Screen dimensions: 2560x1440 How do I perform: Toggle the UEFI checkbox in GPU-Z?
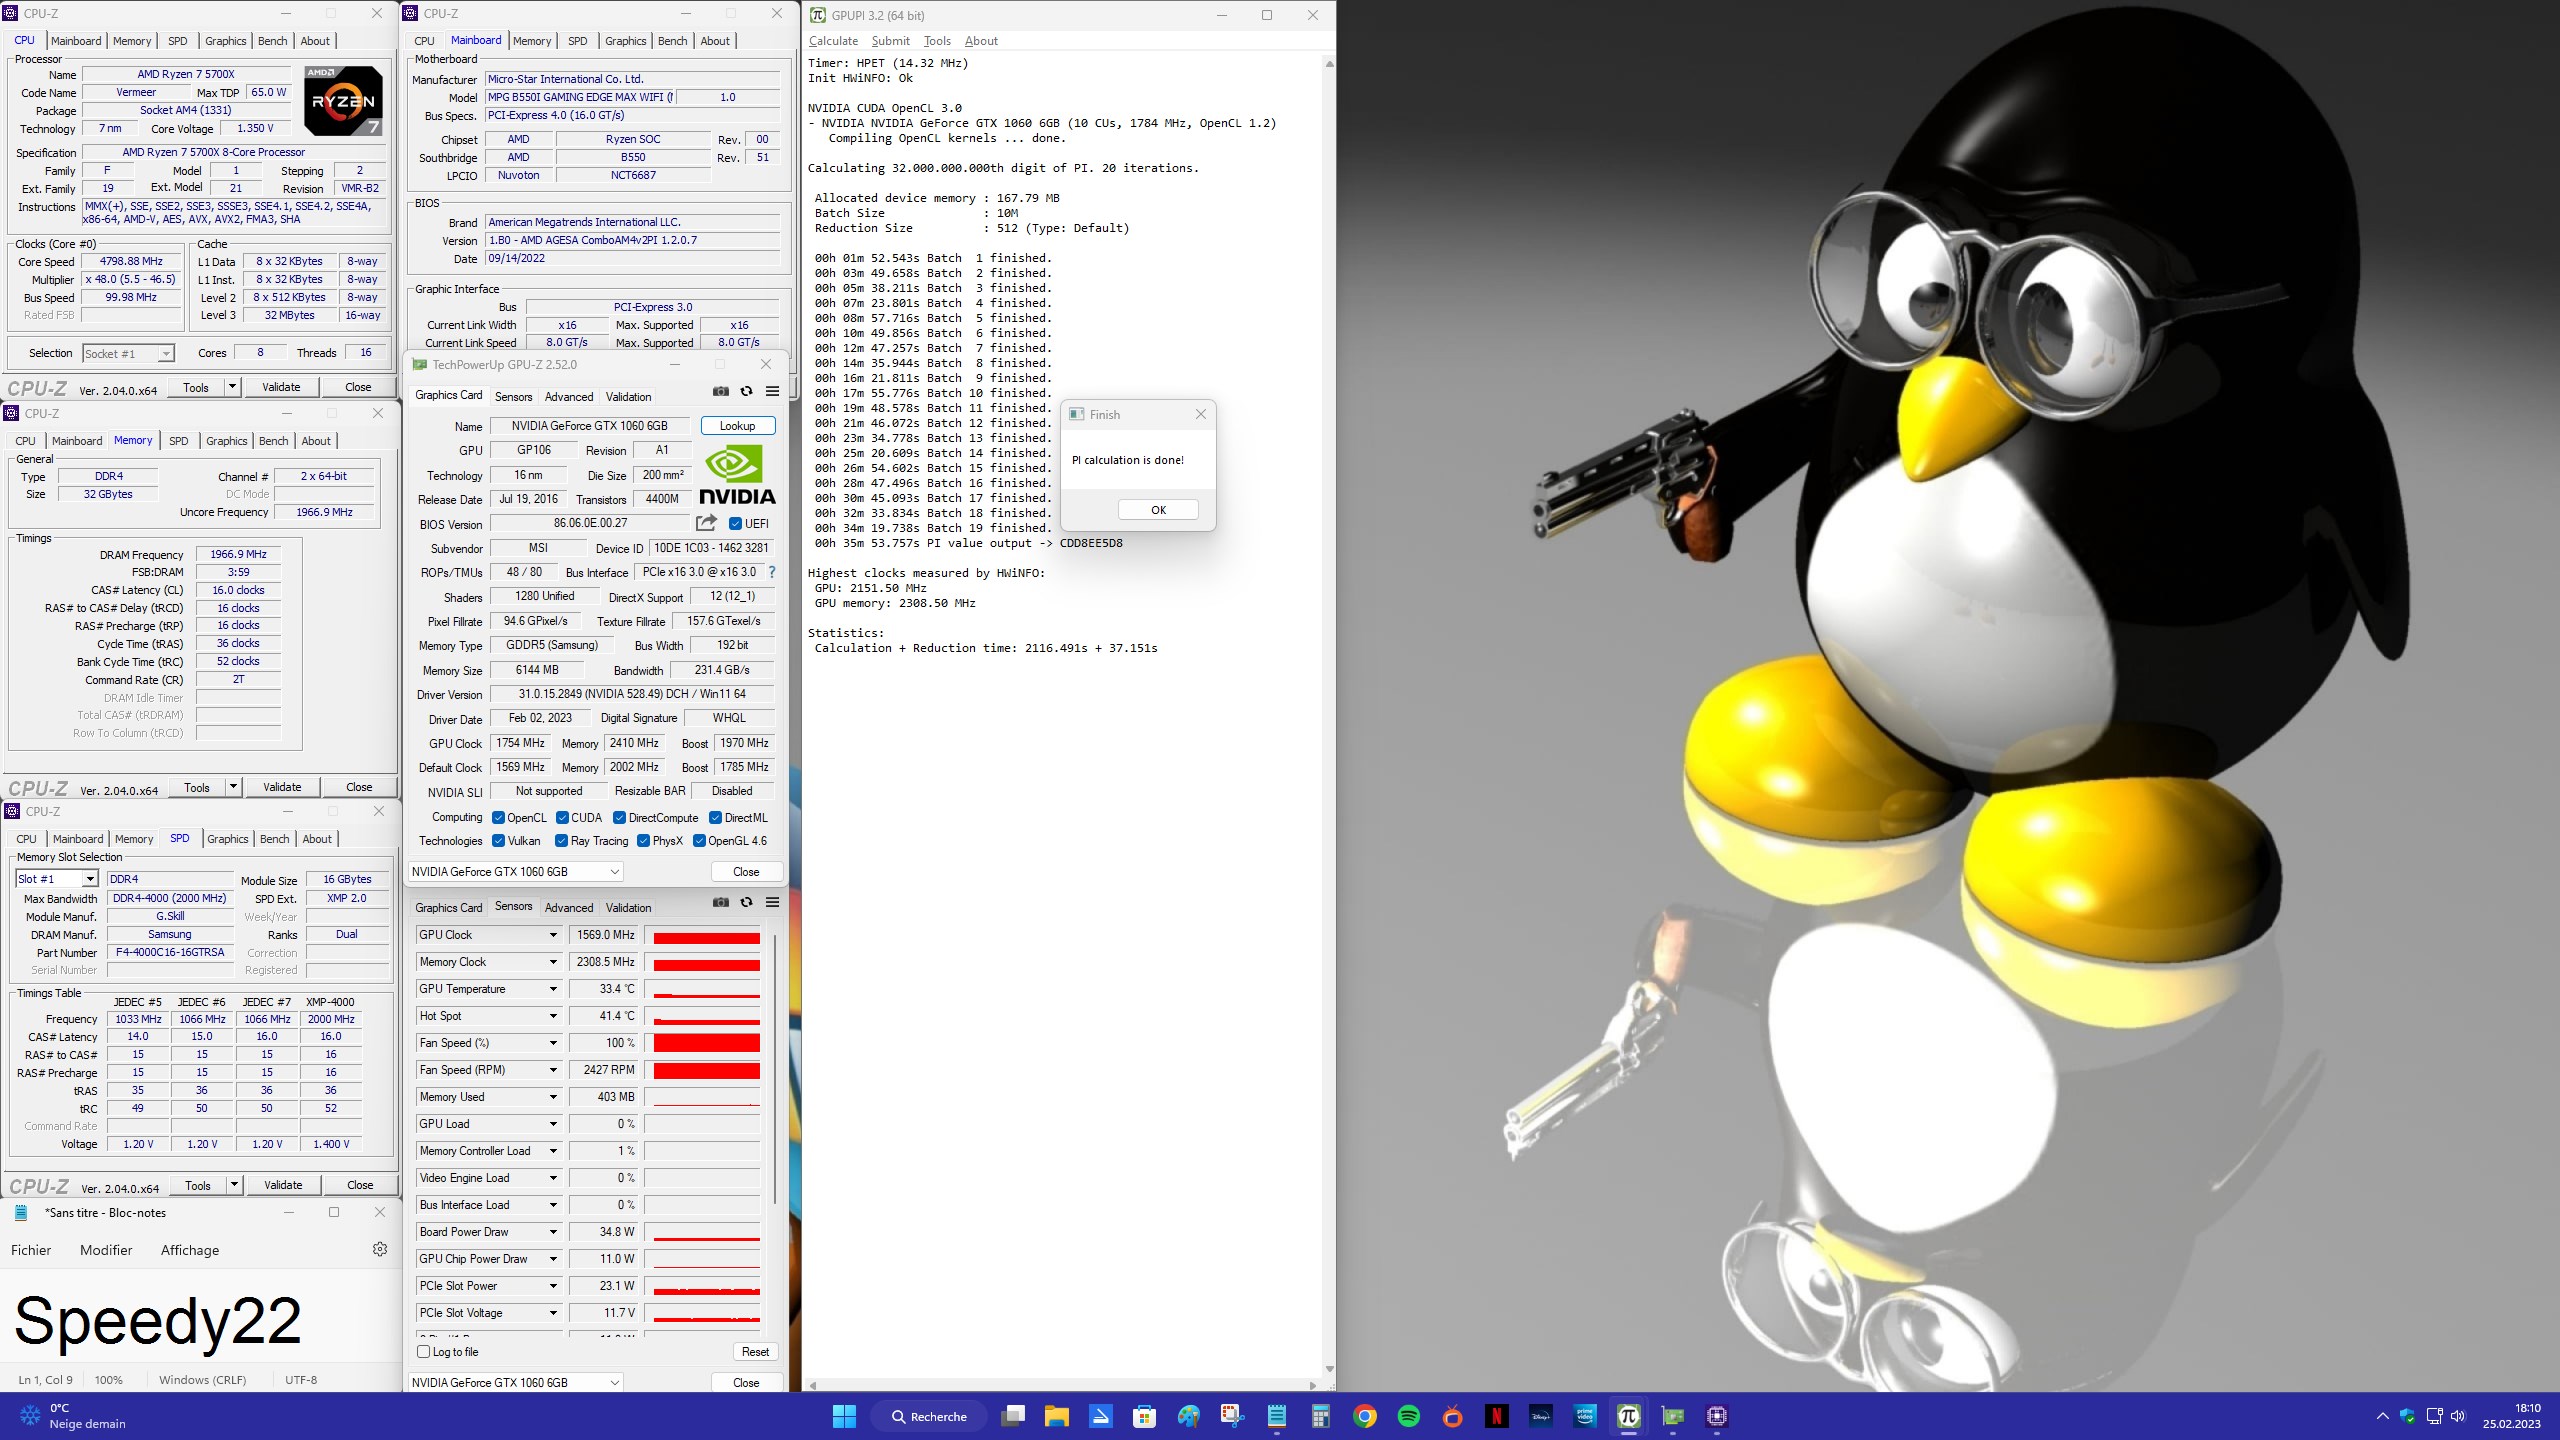(735, 523)
